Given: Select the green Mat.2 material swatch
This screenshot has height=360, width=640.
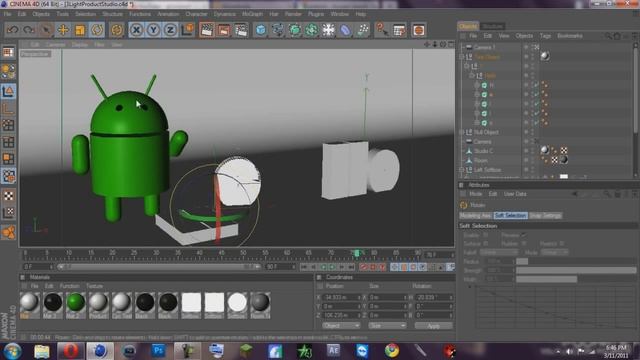Looking at the screenshot, I should pyautogui.click(x=76, y=304).
